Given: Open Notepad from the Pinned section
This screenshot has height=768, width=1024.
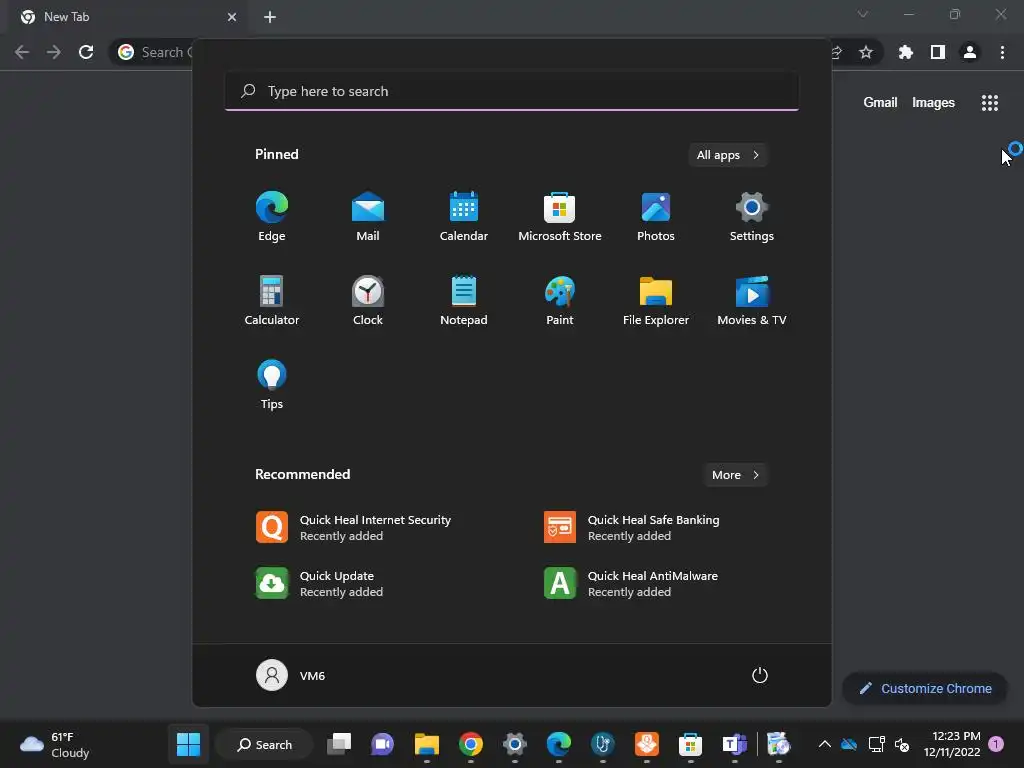Looking at the screenshot, I should click(x=464, y=300).
